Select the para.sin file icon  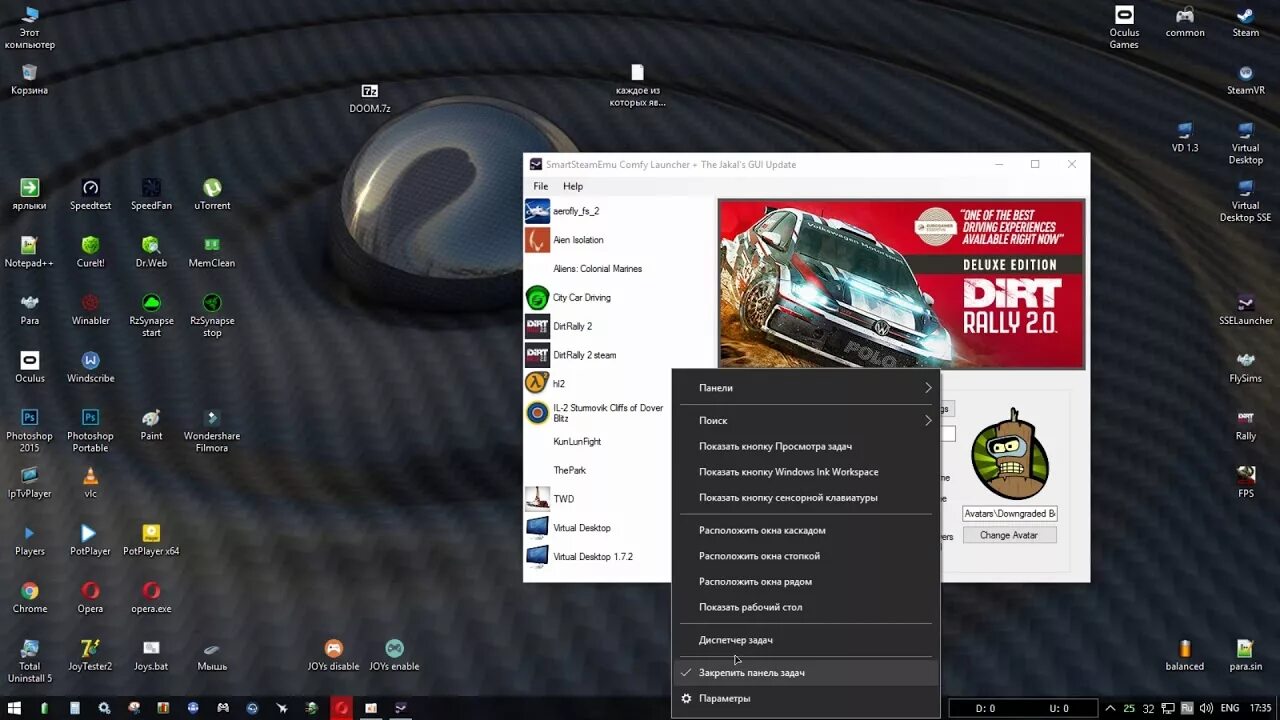1246,655
